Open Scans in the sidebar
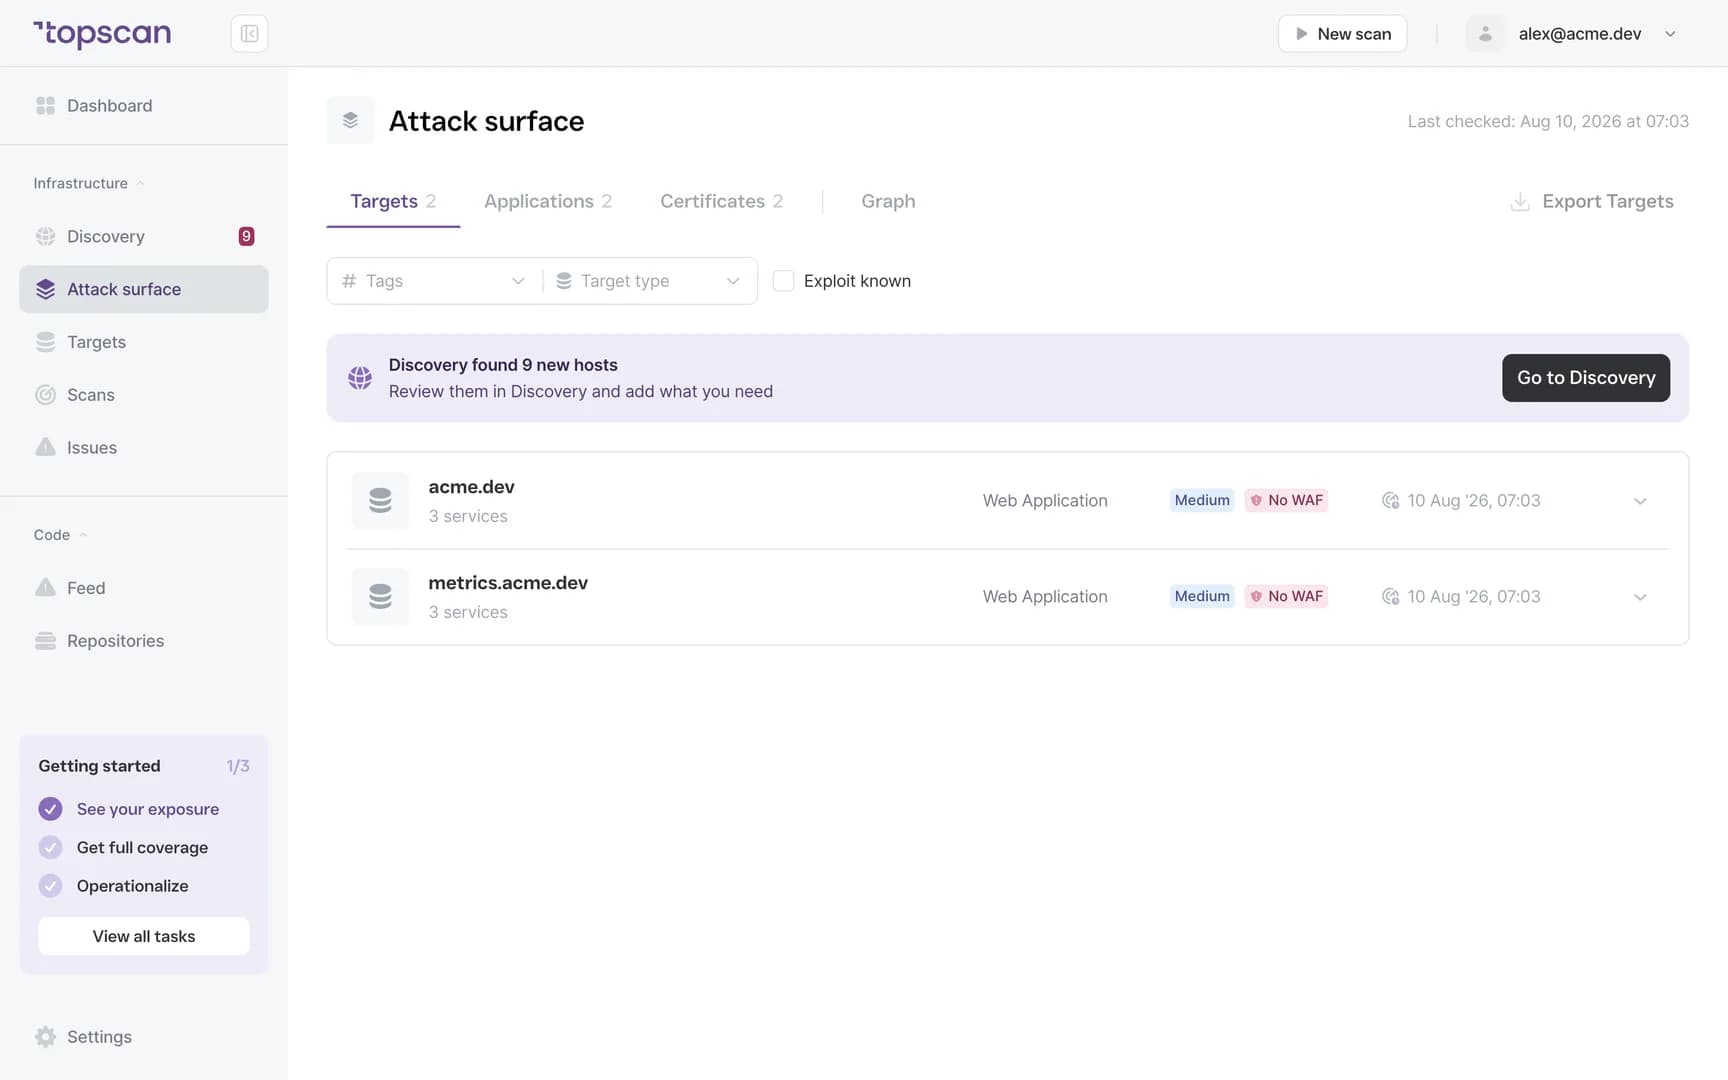Image resolution: width=1728 pixels, height=1080 pixels. [x=144, y=395]
